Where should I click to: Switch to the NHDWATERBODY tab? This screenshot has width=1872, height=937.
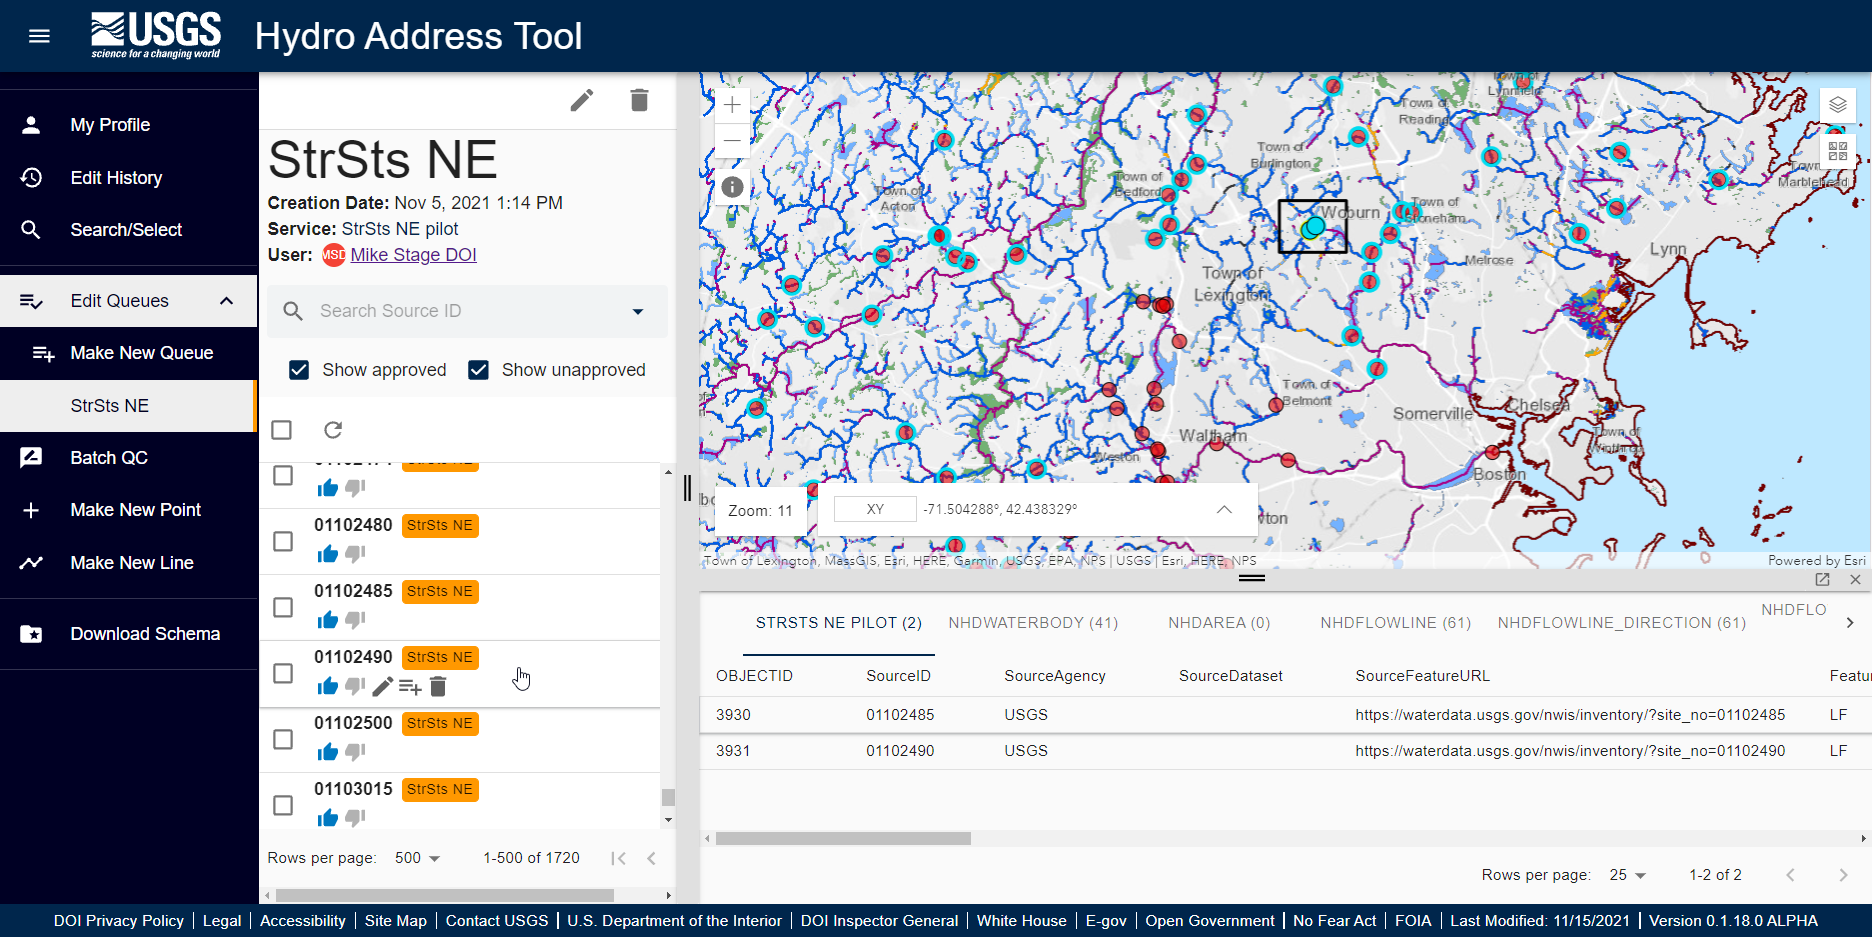pos(1033,622)
